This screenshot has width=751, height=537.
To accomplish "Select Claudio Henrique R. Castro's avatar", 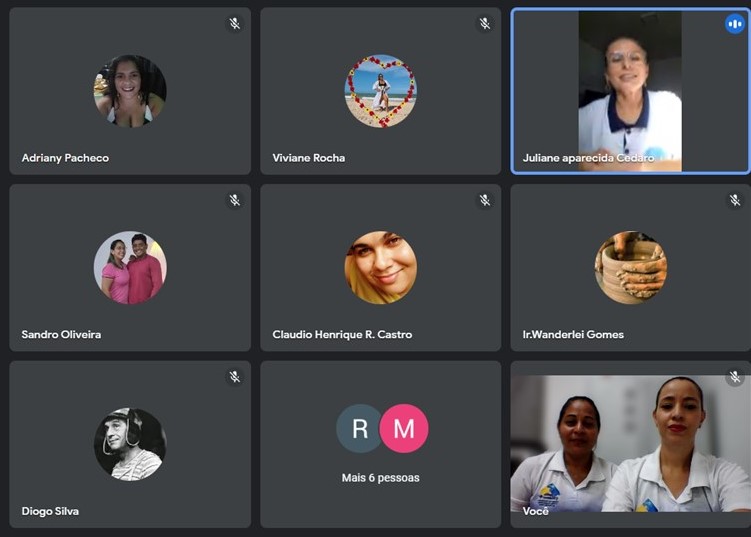I will [381, 267].
